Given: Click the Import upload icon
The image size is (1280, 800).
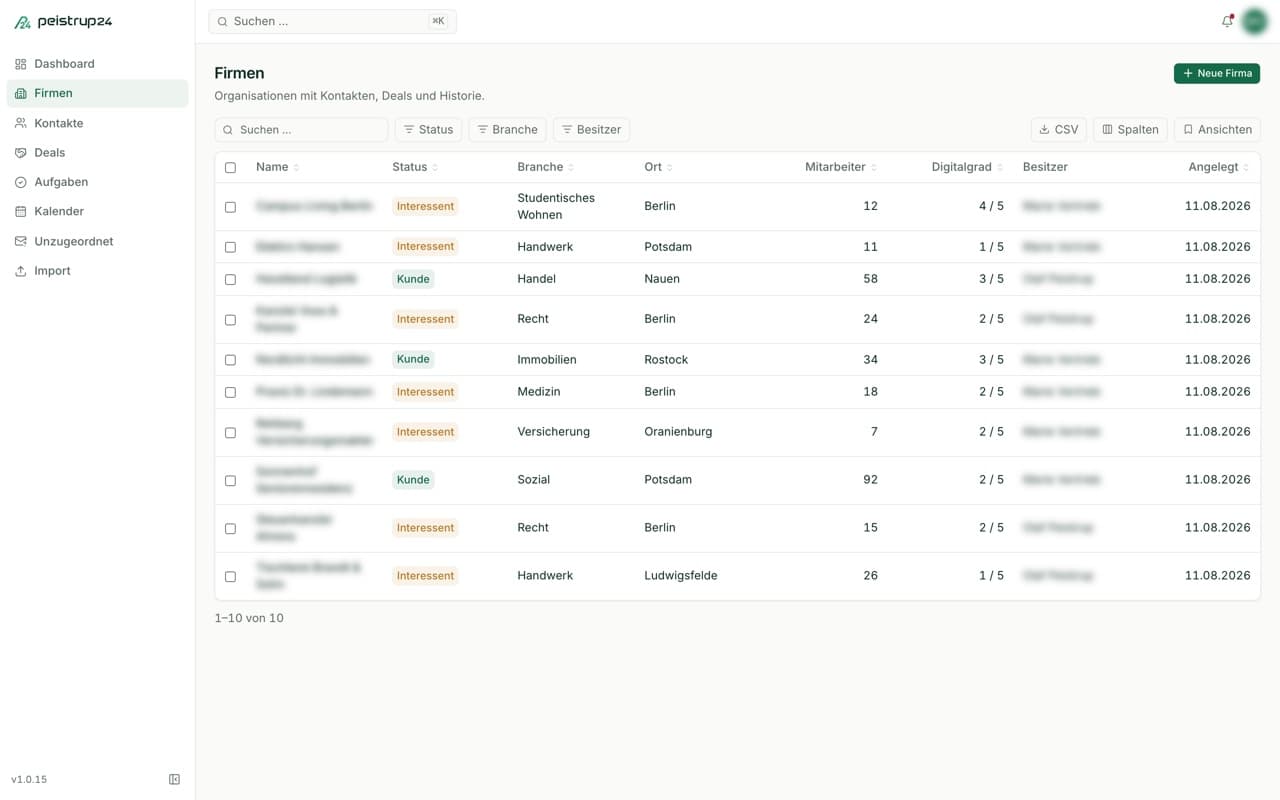Looking at the screenshot, I should point(20,271).
